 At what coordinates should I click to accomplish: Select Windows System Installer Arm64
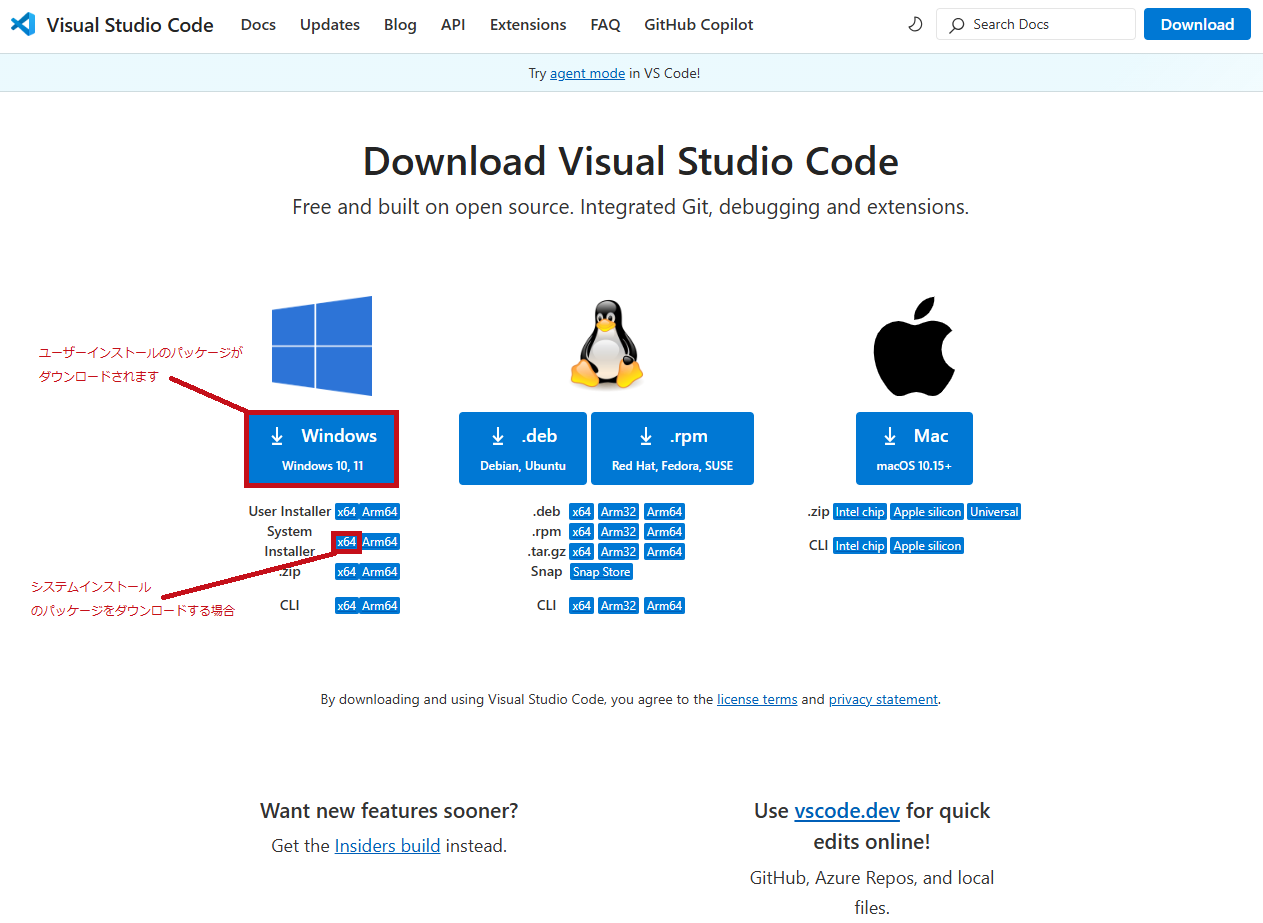pos(380,542)
